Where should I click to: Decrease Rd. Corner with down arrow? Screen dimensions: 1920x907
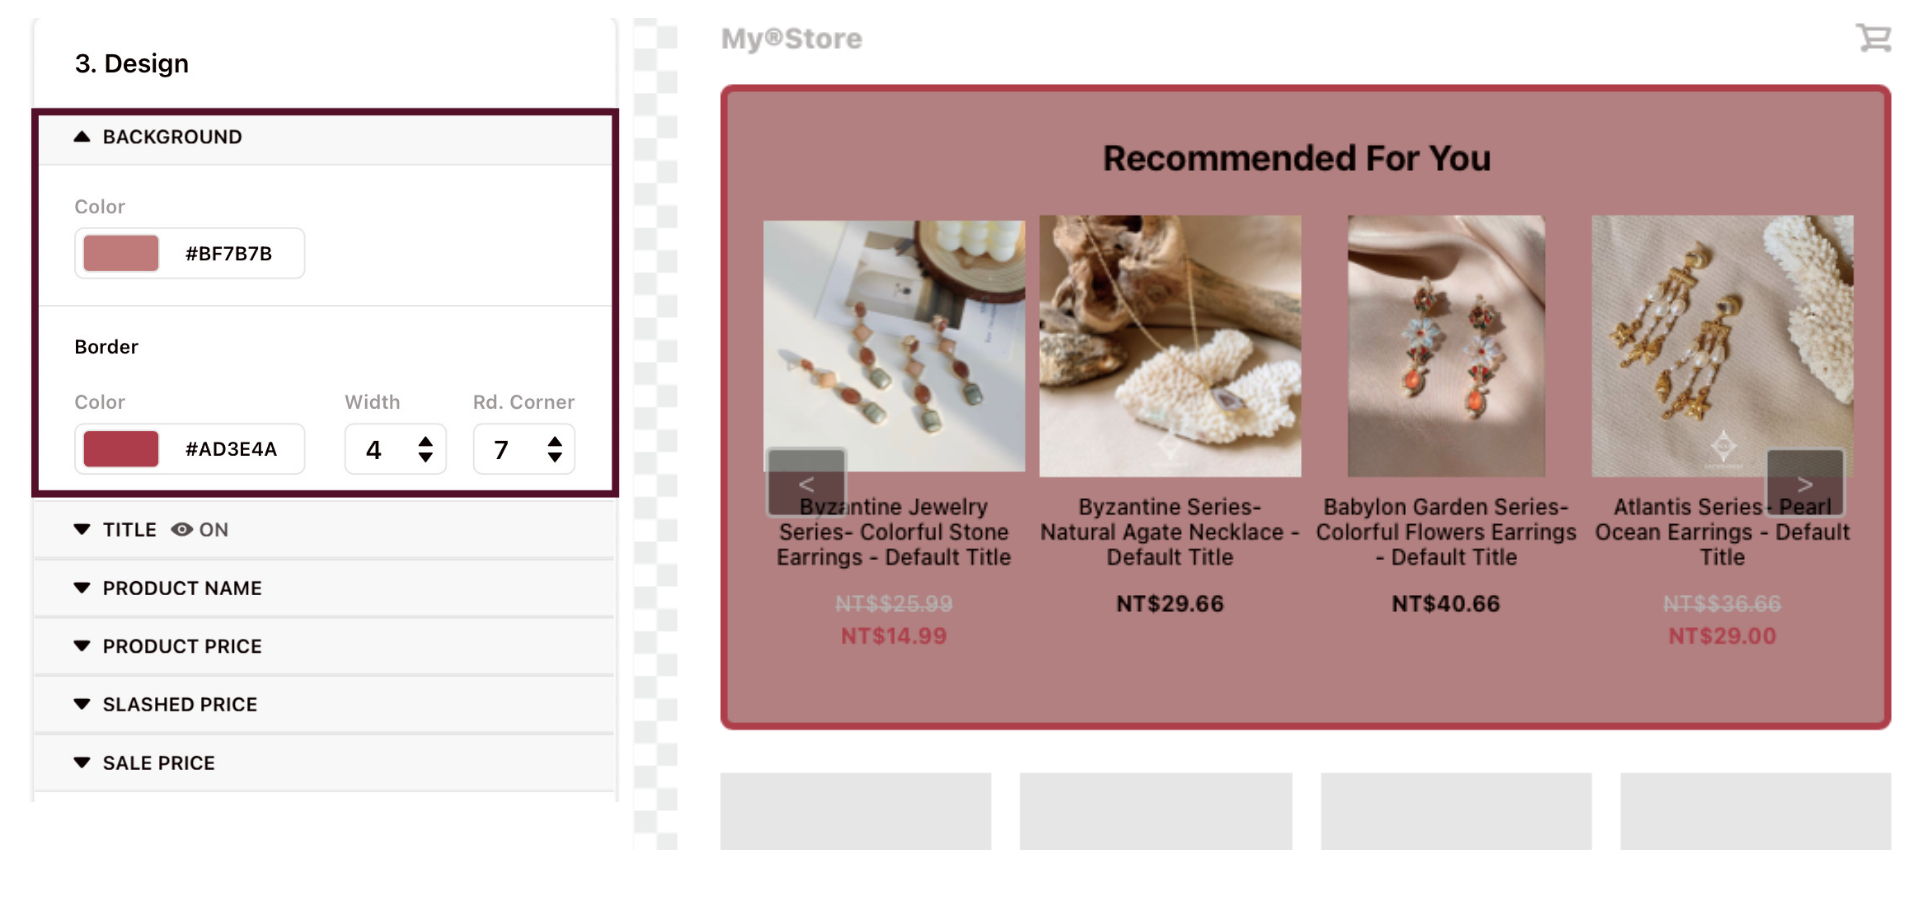tap(554, 457)
